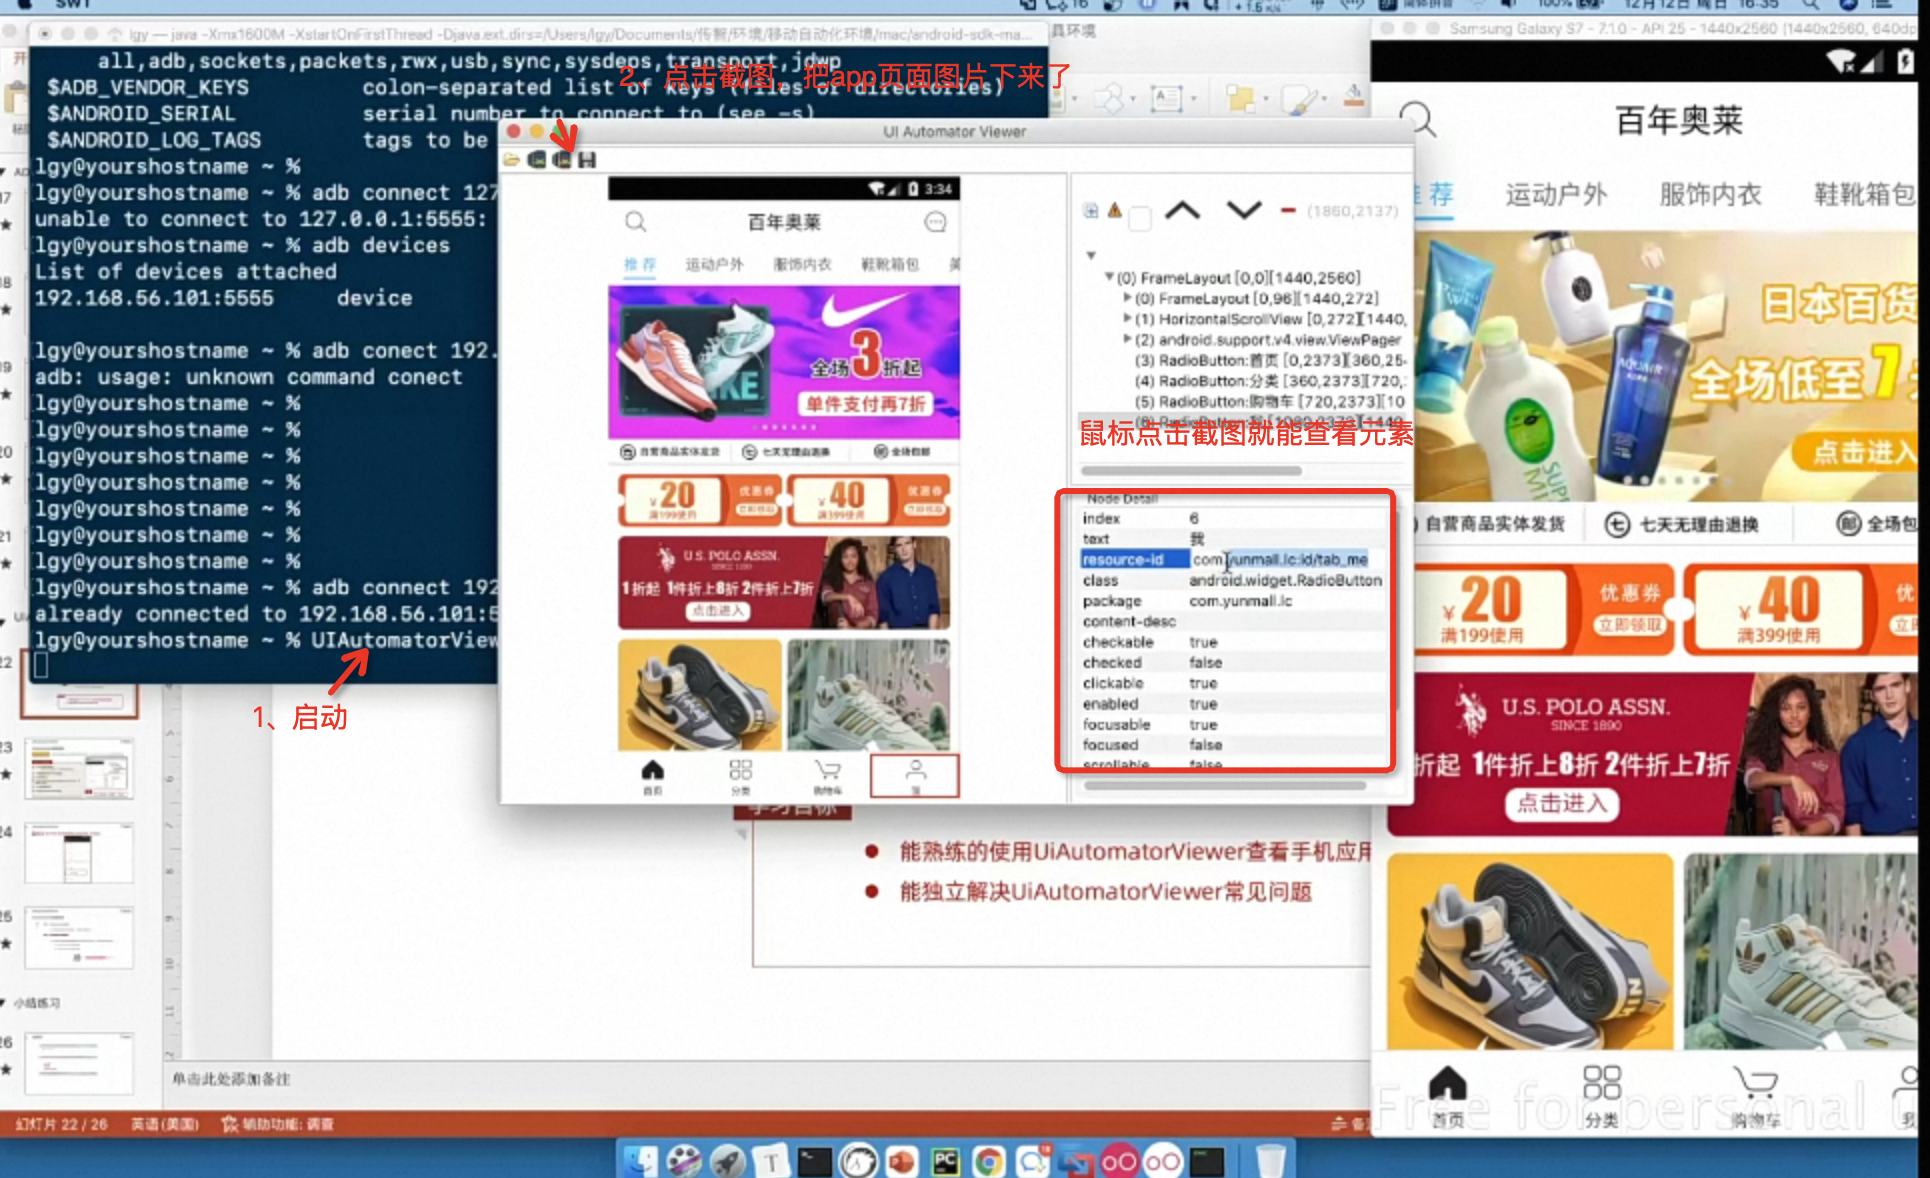Open Google Chrome from the Dock
Image resolution: width=1930 pixels, height=1178 pixels.
pyautogui.click(x=989, y=1161)
